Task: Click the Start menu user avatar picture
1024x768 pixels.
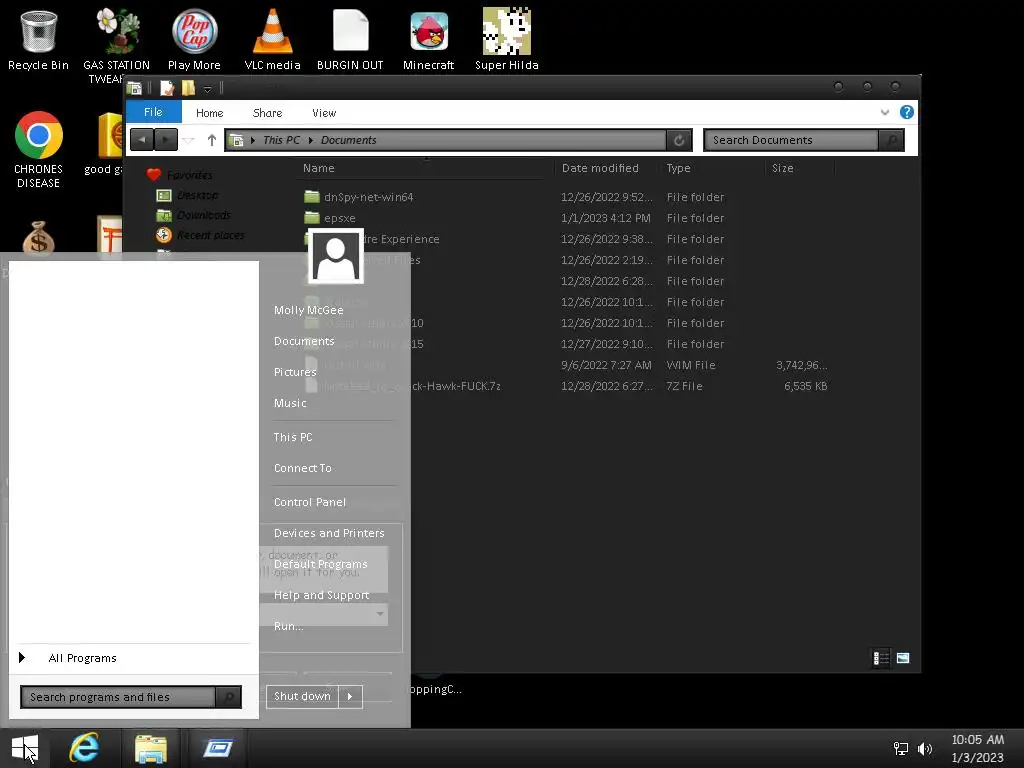Action: [336, 256]
